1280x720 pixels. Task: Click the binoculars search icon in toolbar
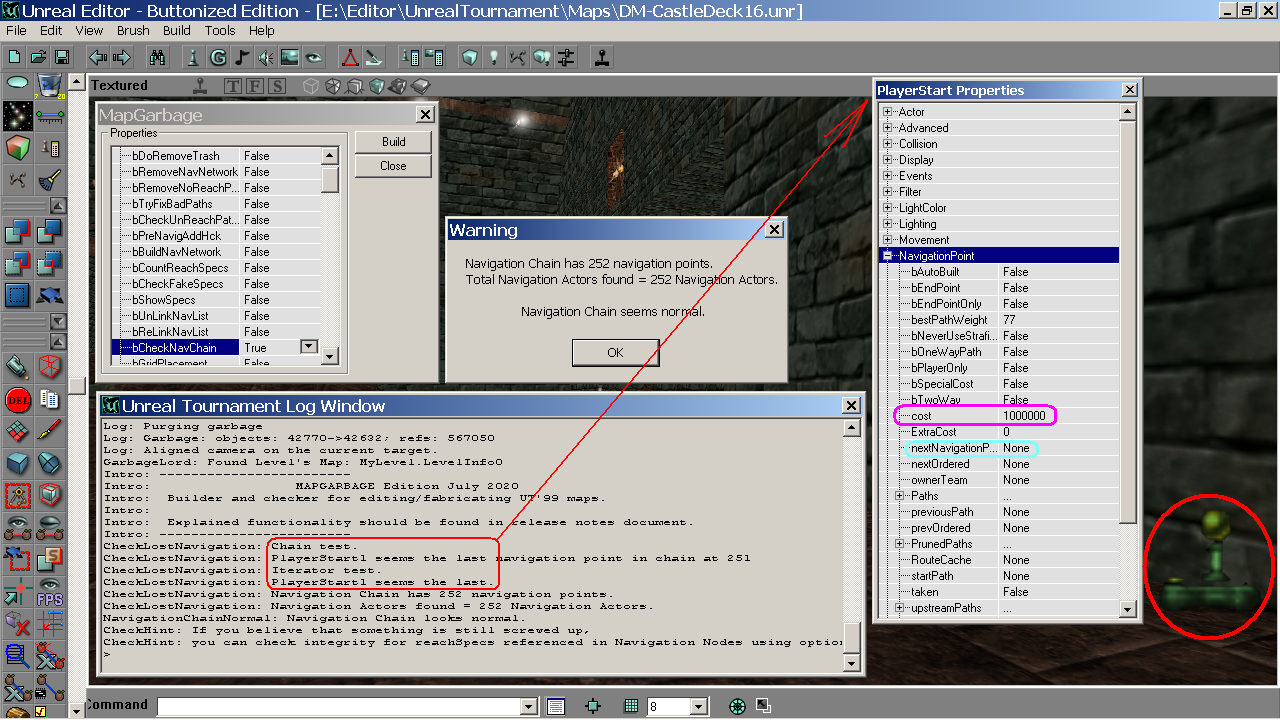click(x=157, y=57)
